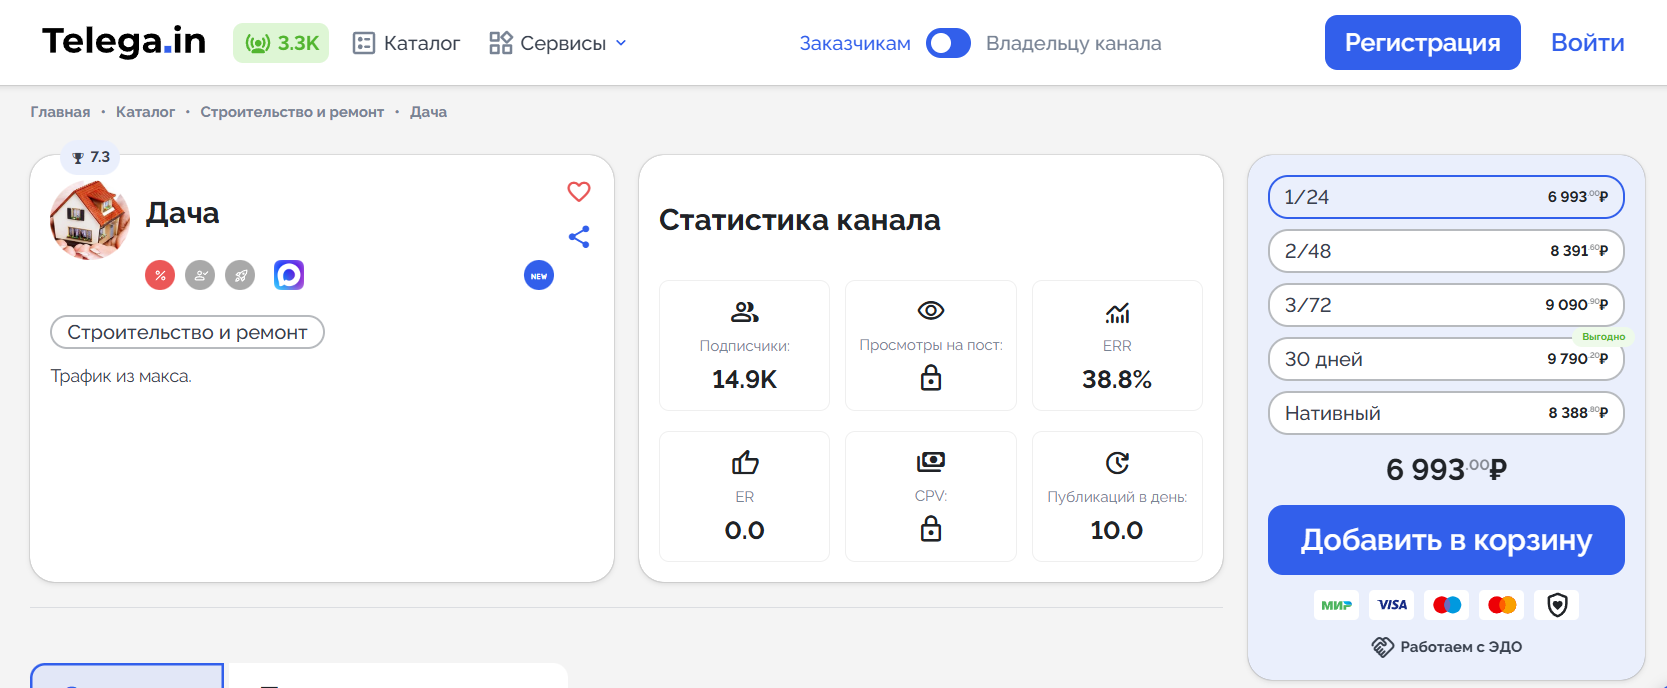Open the Строительство и ремонт breadcrumb
Image resolution: width=1667 pixels, height=688 pixels.
292,112
